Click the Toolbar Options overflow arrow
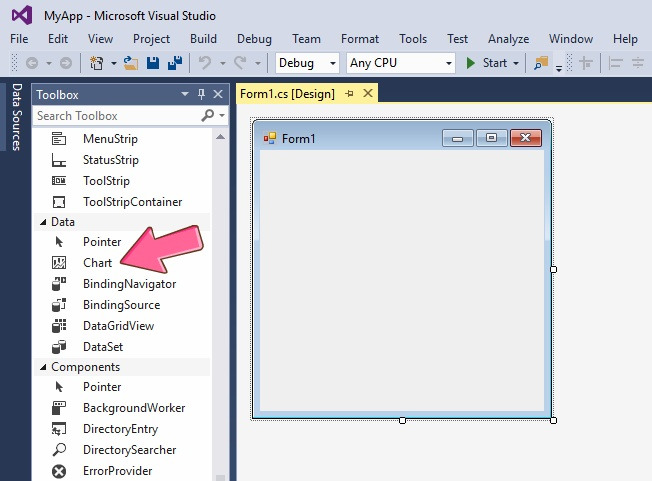Image resolution: width=652 pixels, height=481 pixels. (559, 68)
